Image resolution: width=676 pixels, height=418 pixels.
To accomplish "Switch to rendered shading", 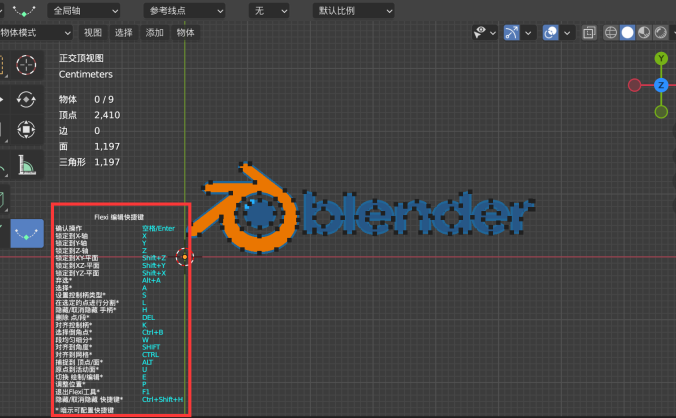I will (660, 33).
